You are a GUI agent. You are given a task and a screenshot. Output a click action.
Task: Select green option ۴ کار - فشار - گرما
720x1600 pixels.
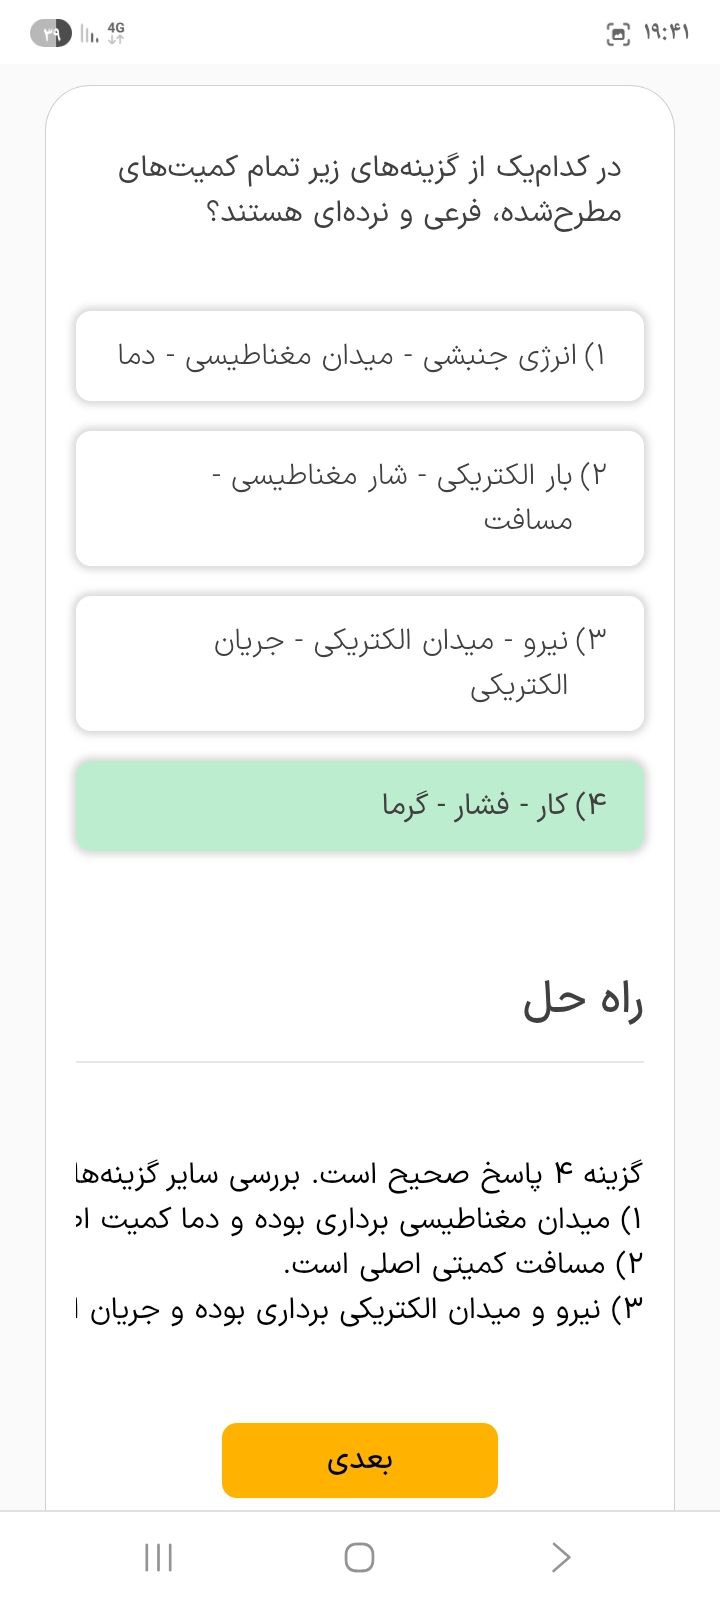(360, 806)
